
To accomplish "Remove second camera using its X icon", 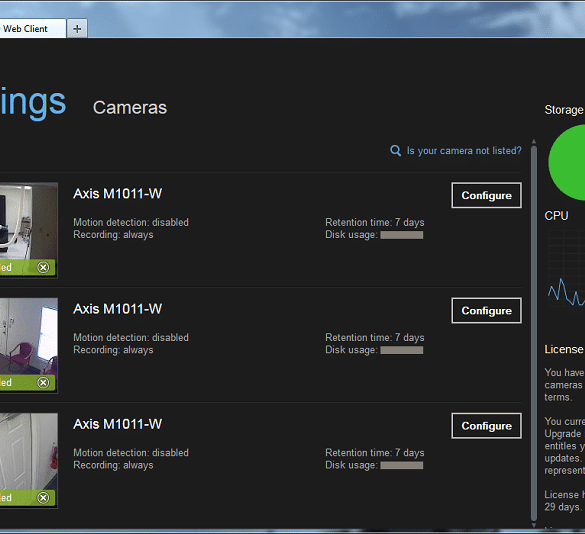I will (x=43, y=382).
